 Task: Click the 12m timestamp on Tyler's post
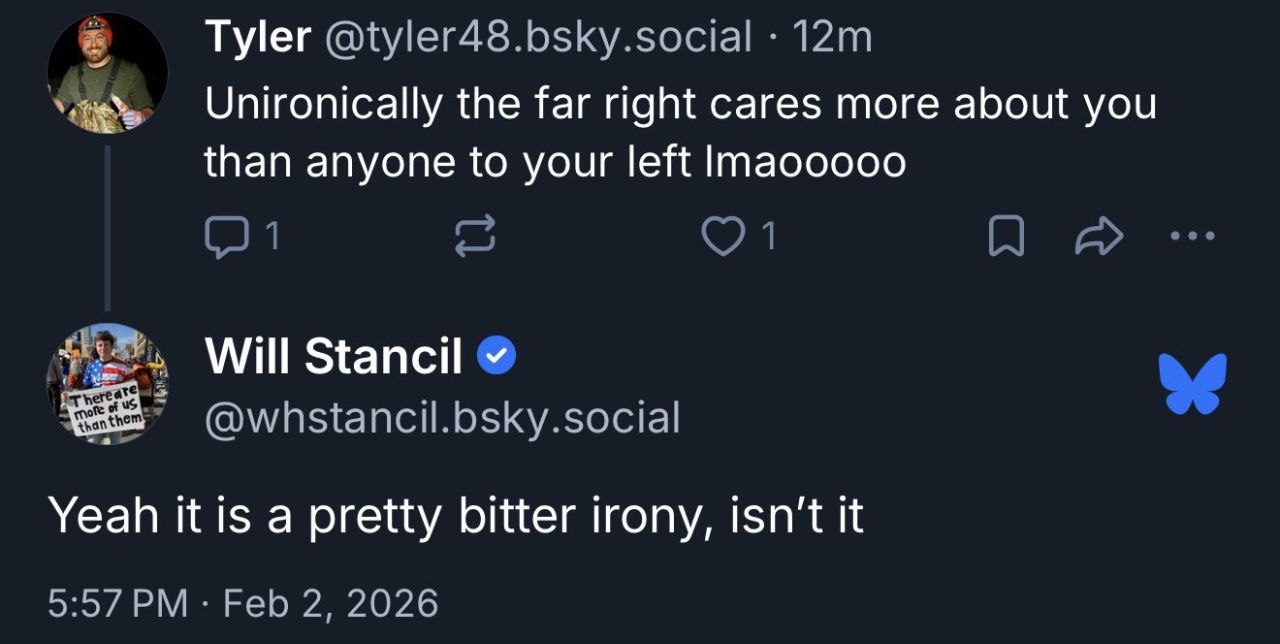click(x=832, y=38)
